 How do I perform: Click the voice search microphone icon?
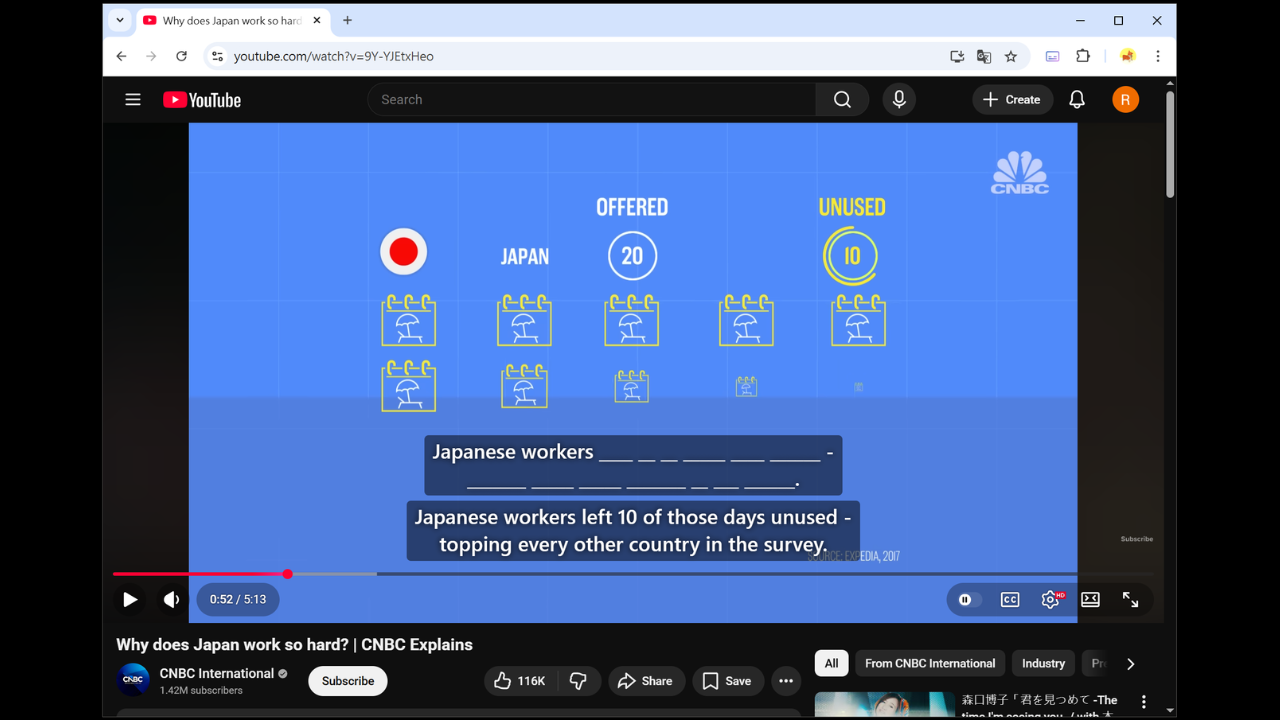(899, 100)
